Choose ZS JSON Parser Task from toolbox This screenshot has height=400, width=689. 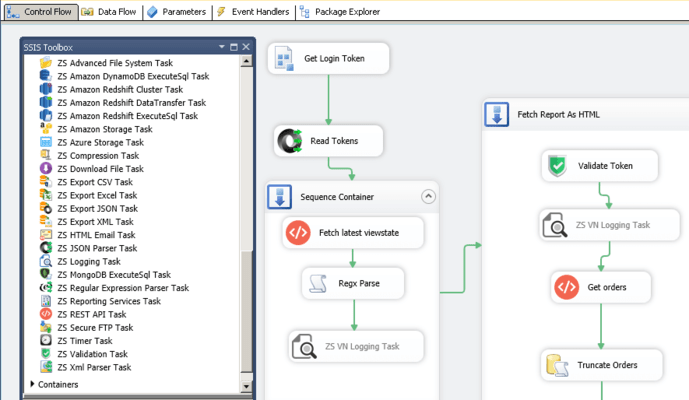(97, 248)
